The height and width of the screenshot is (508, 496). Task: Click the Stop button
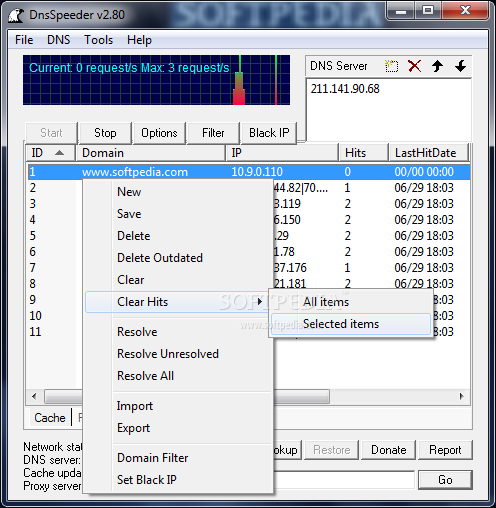pyautogui.click(x=105, y=133)
